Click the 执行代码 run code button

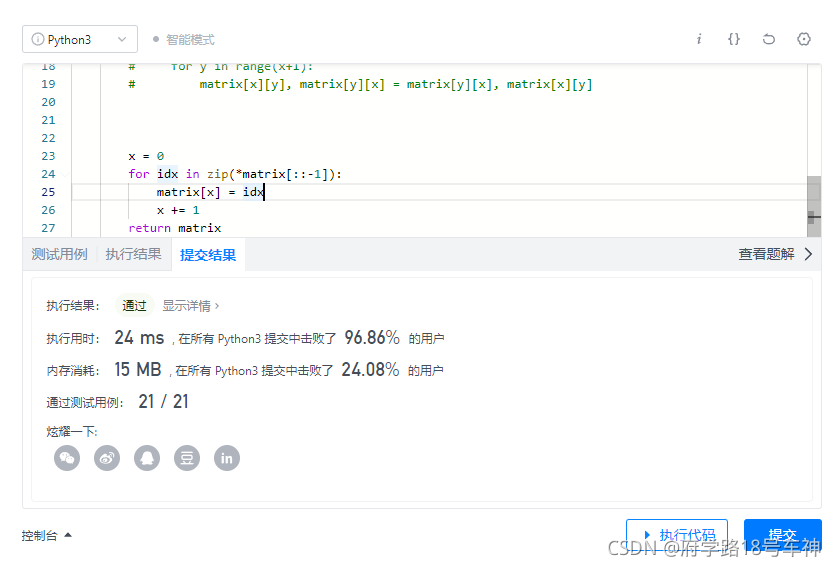coord(677,535)
